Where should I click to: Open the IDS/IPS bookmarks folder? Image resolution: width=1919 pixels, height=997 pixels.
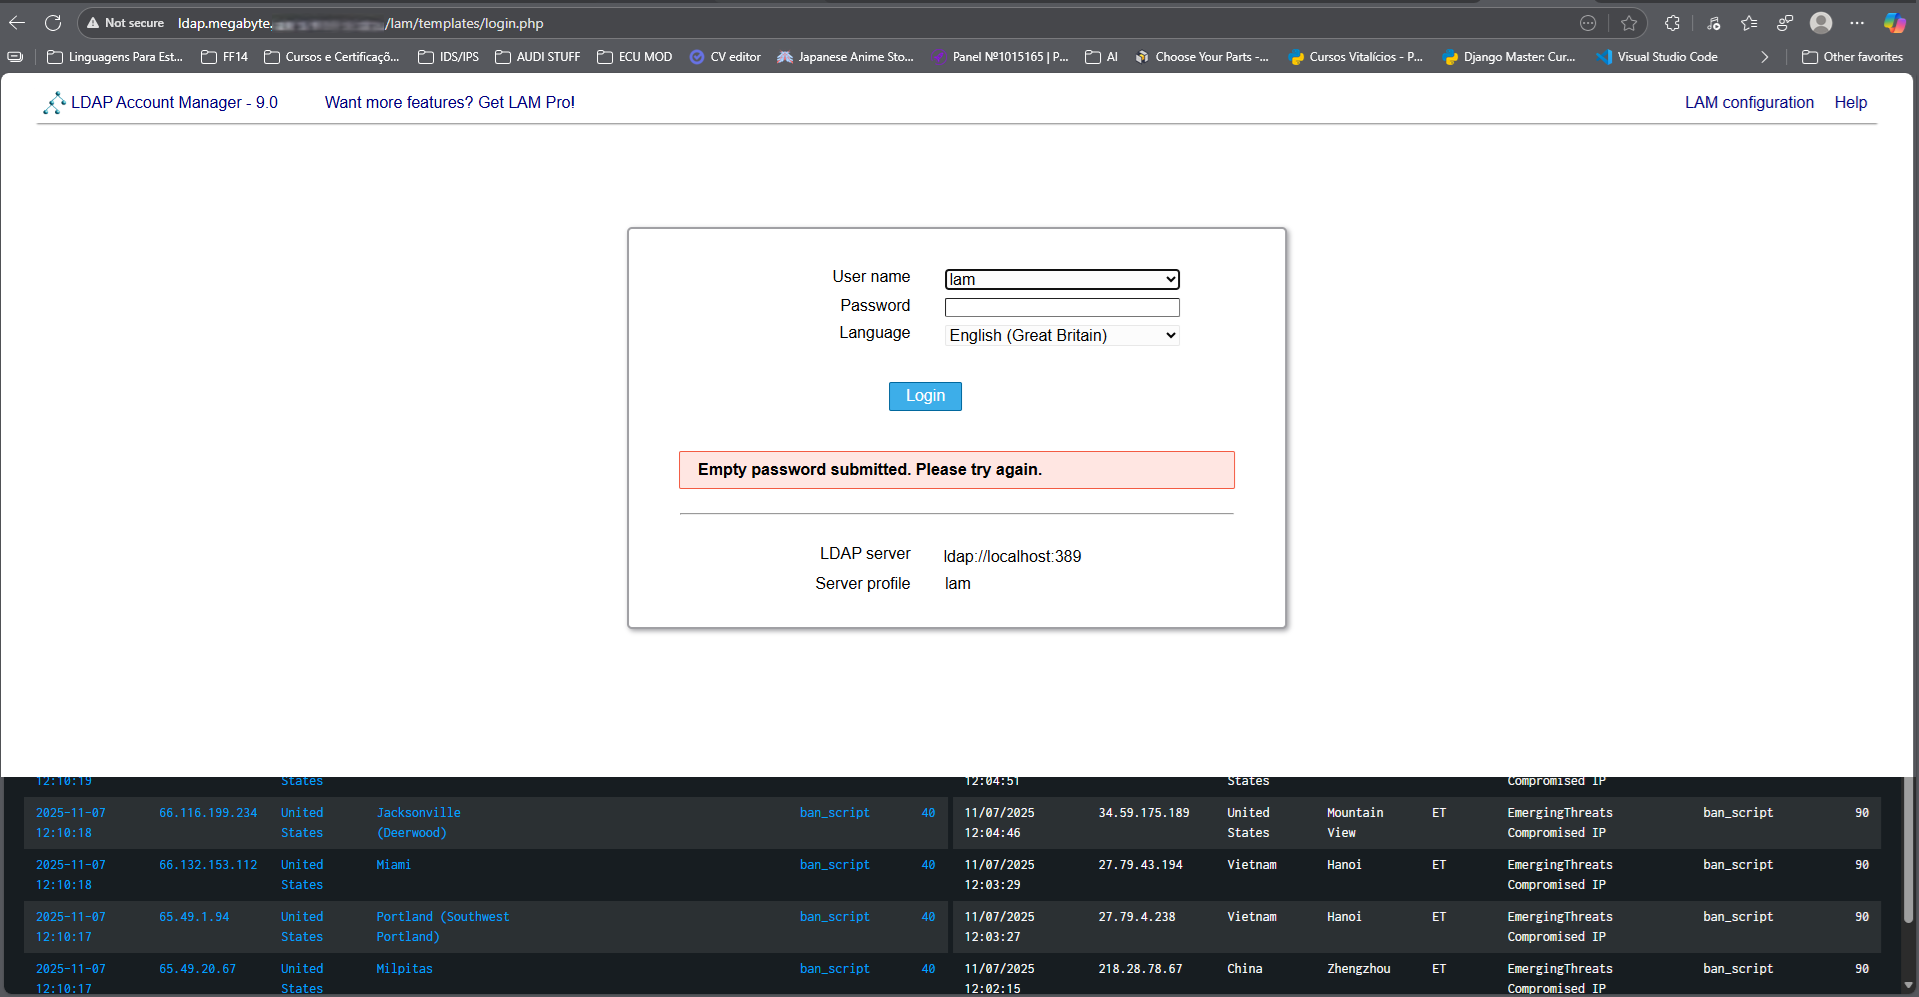tap(448, 57)
